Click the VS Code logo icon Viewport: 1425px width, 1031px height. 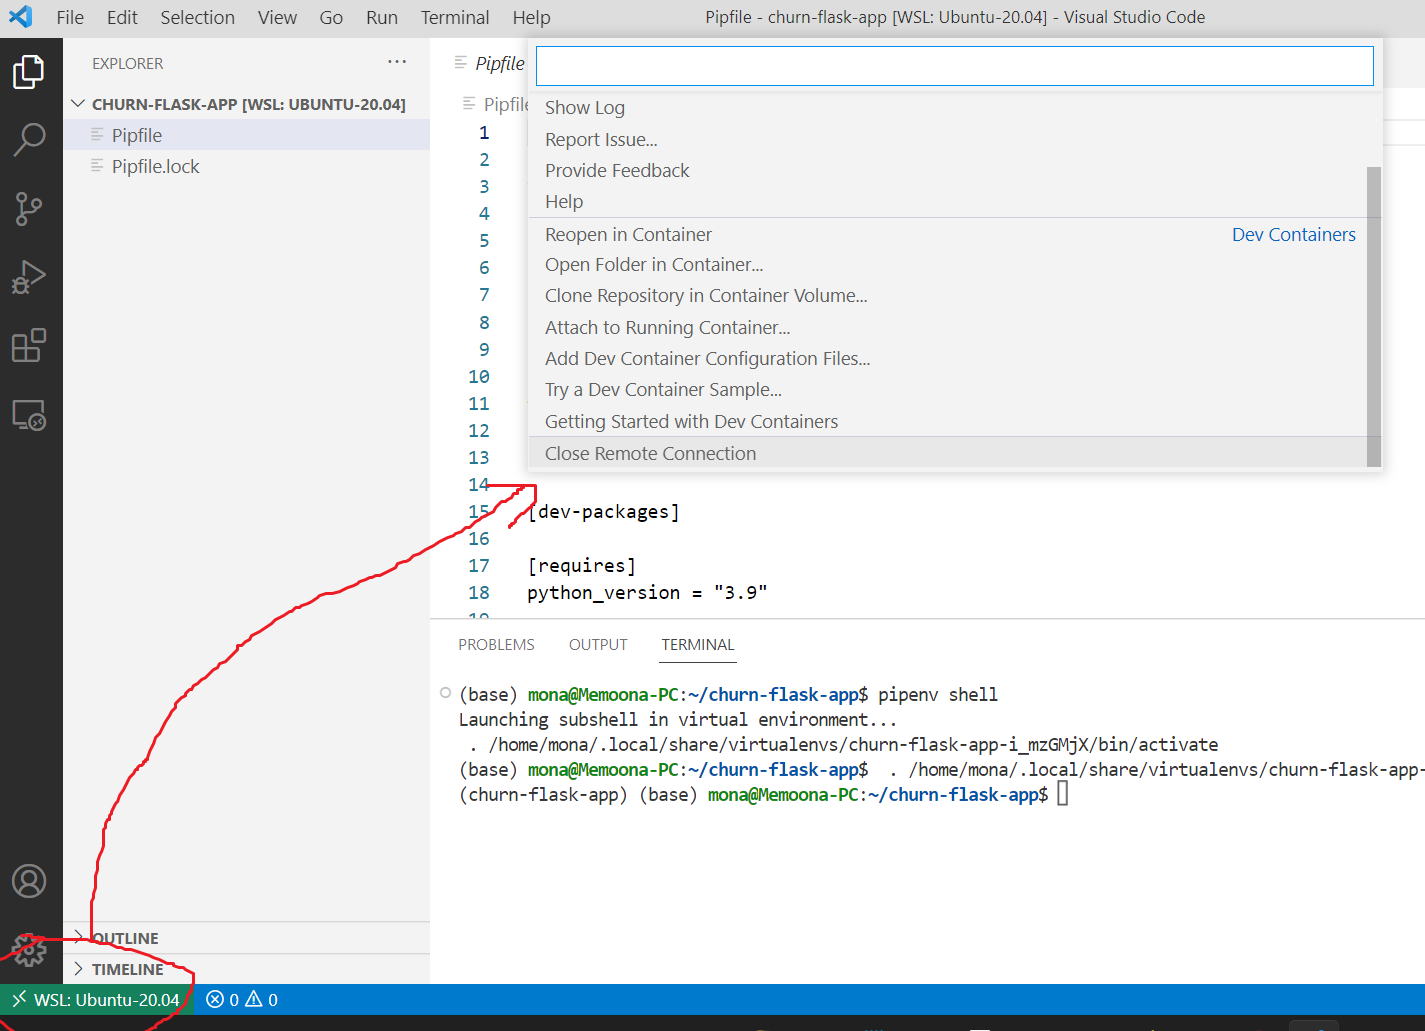pyautogui.click(x=21, y=17)
